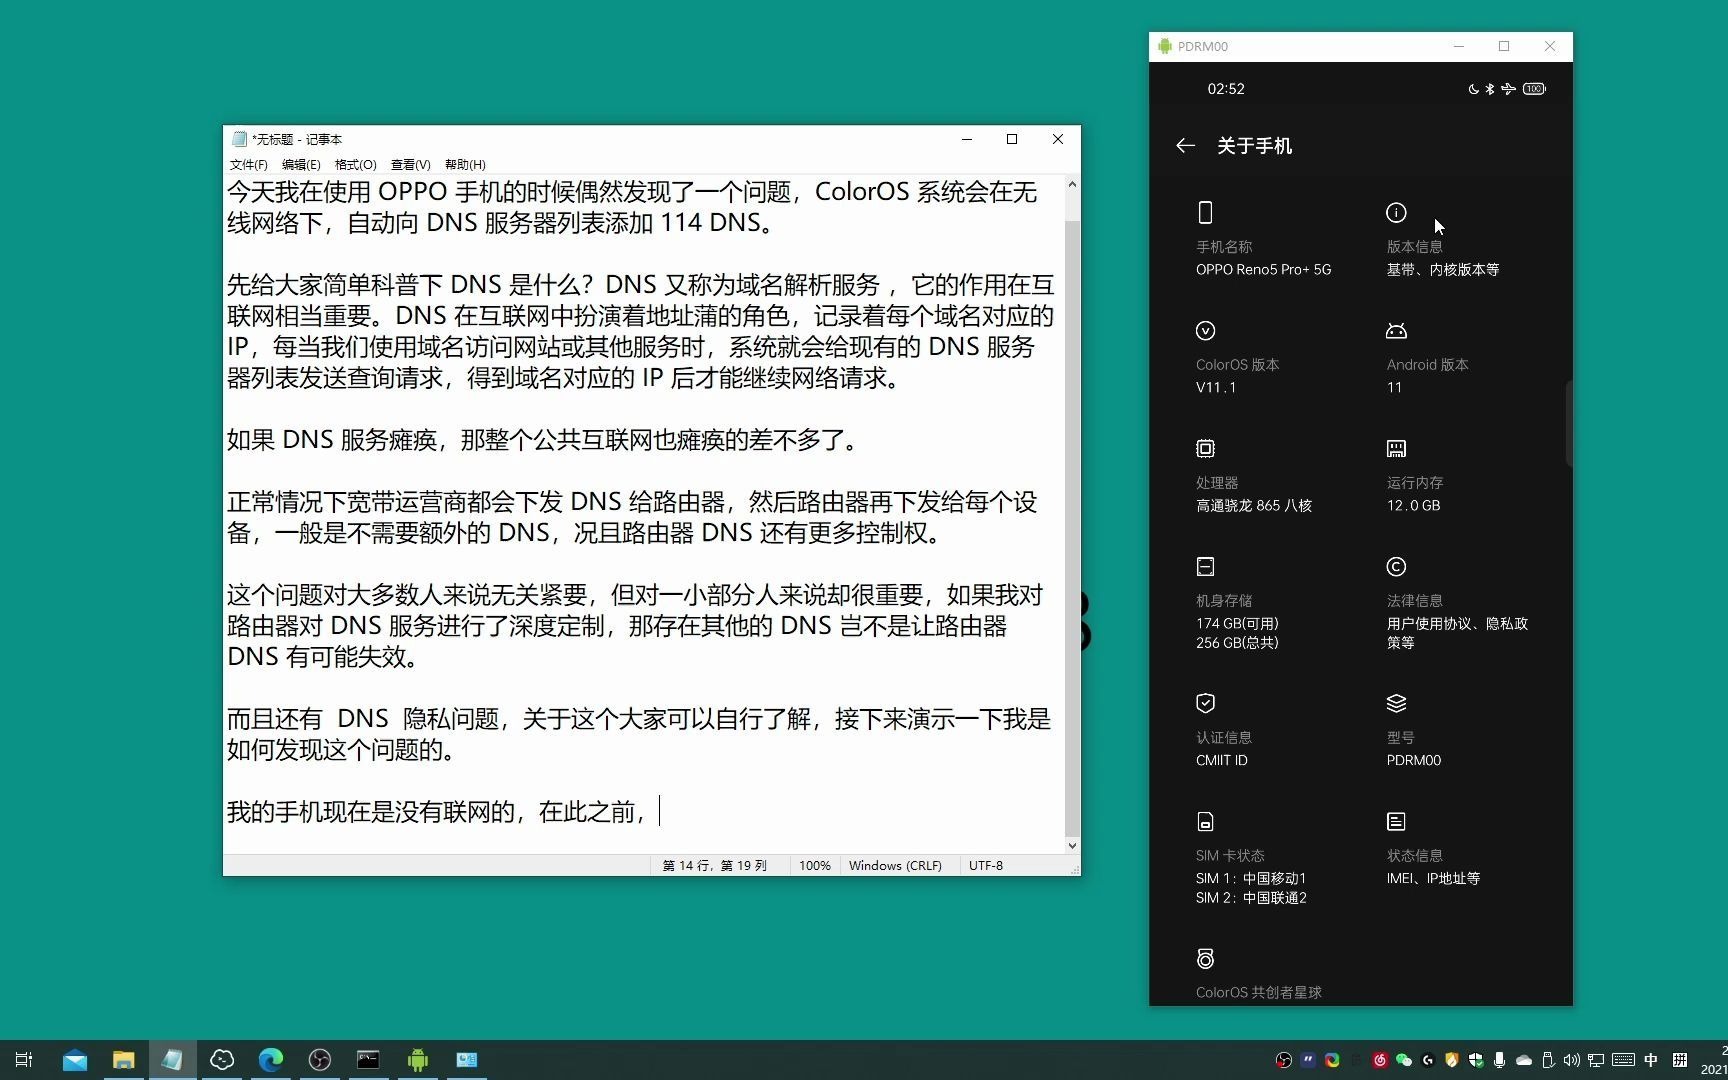Click the volume speaker tray icon
Viewport: 1728px width, 1080px height.
1572,1060
